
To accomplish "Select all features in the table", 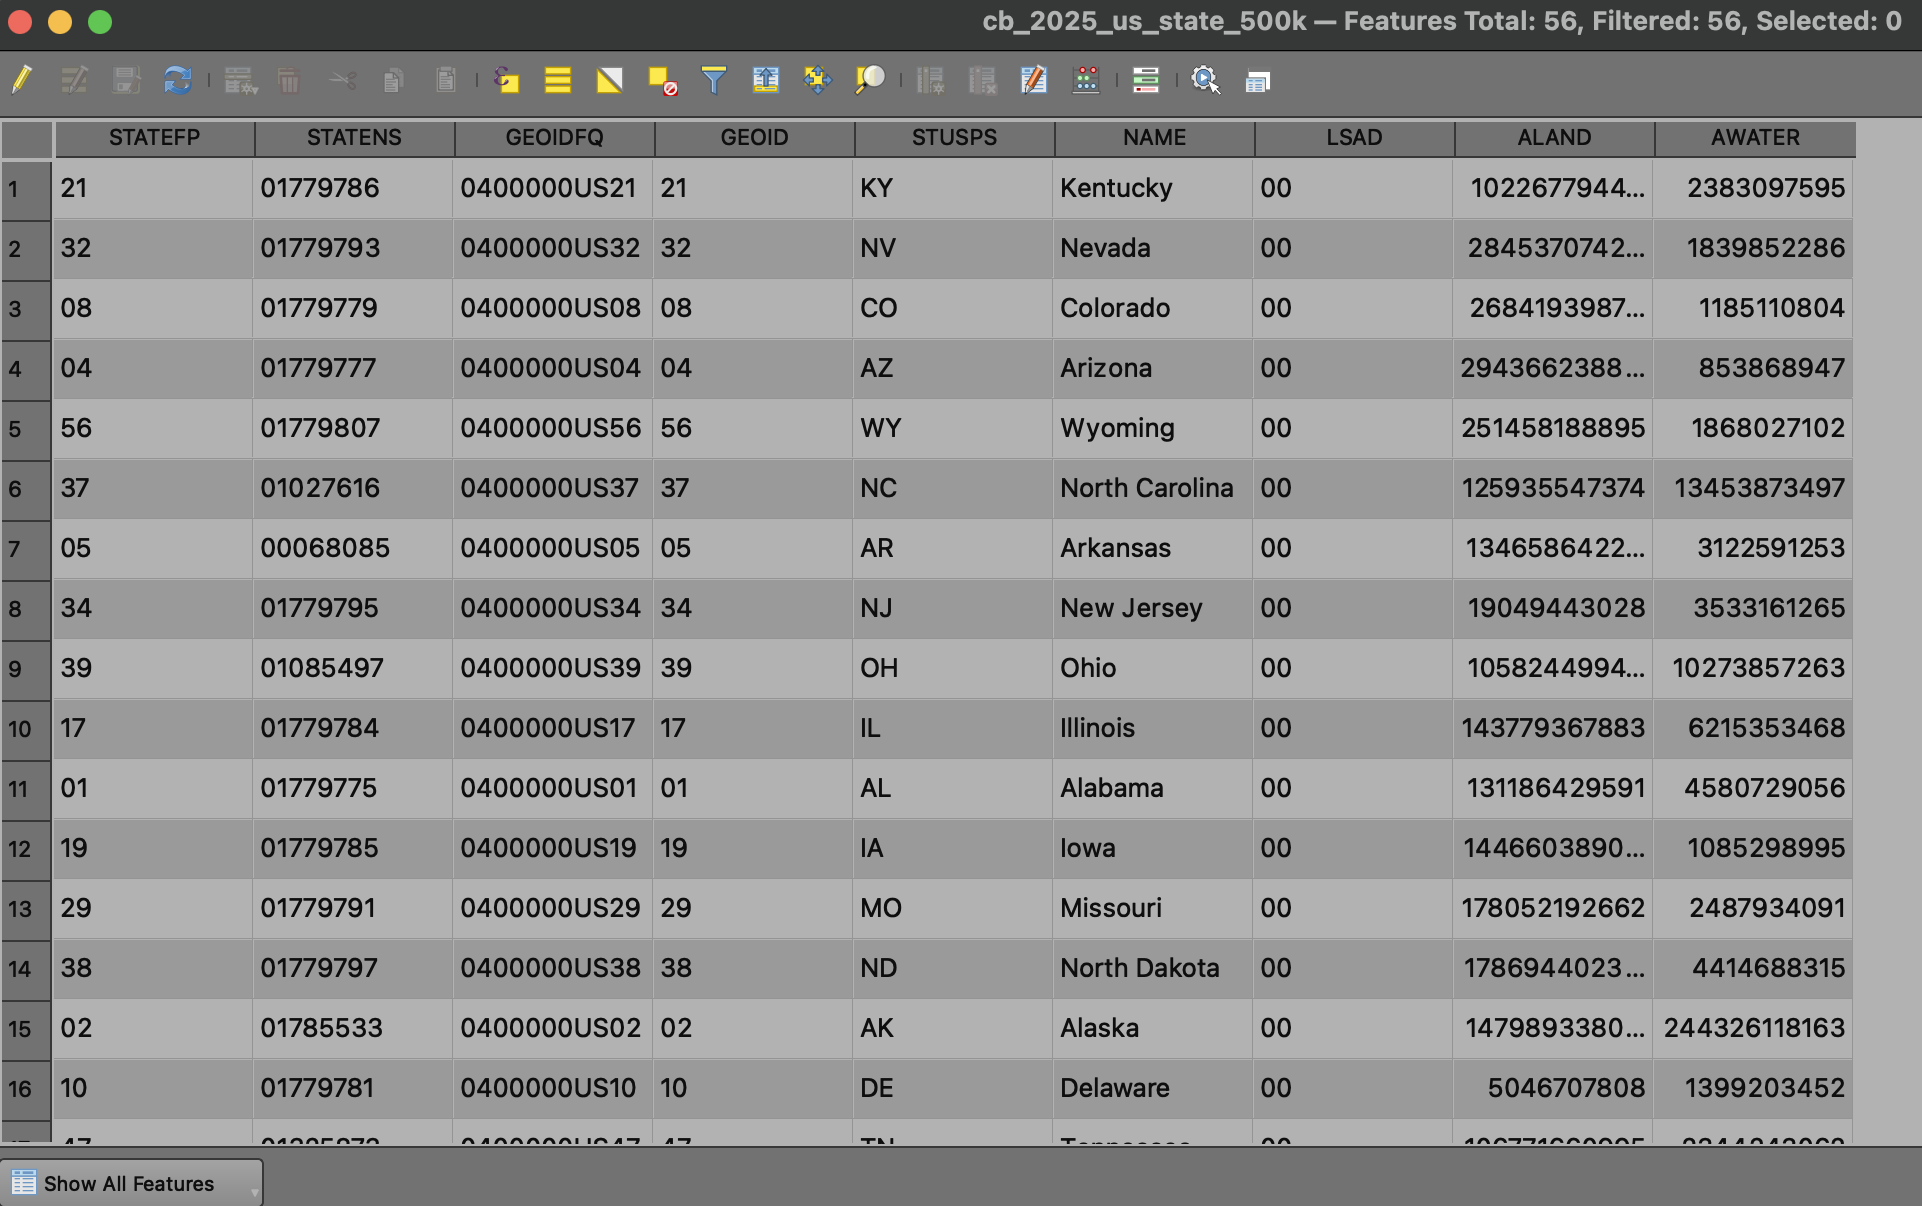I will pyautogui.click(x=558, y=80).
